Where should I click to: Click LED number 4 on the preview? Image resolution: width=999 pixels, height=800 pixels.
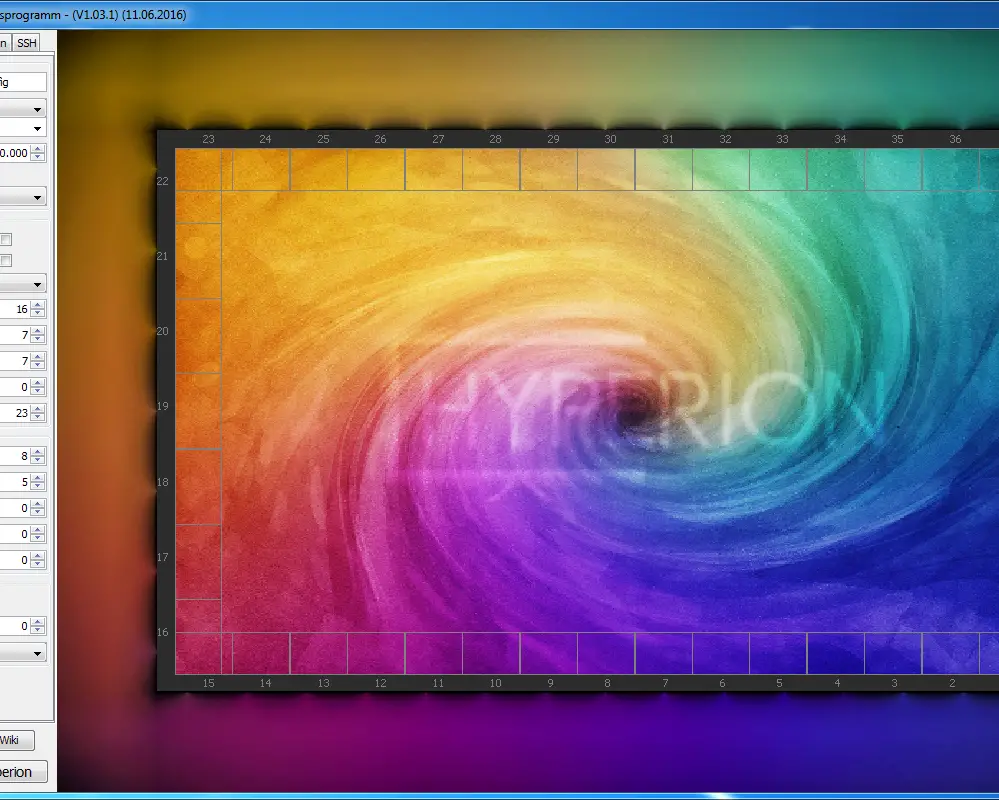click(837, 683)
